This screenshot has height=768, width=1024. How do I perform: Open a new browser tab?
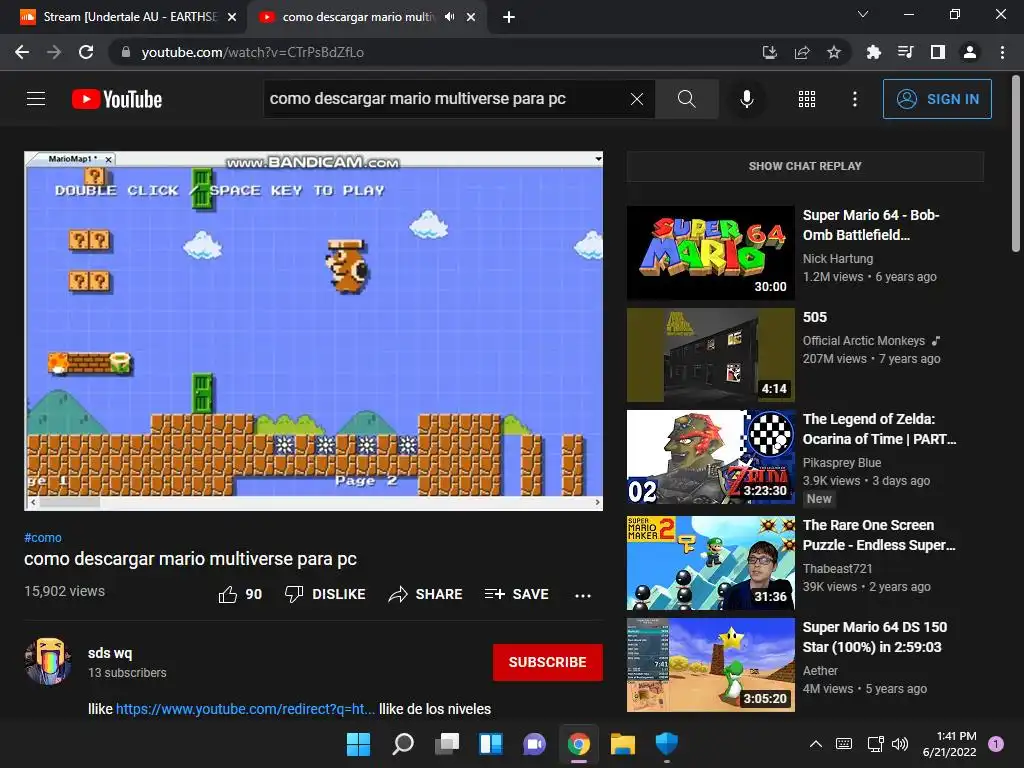pos(509,18)
